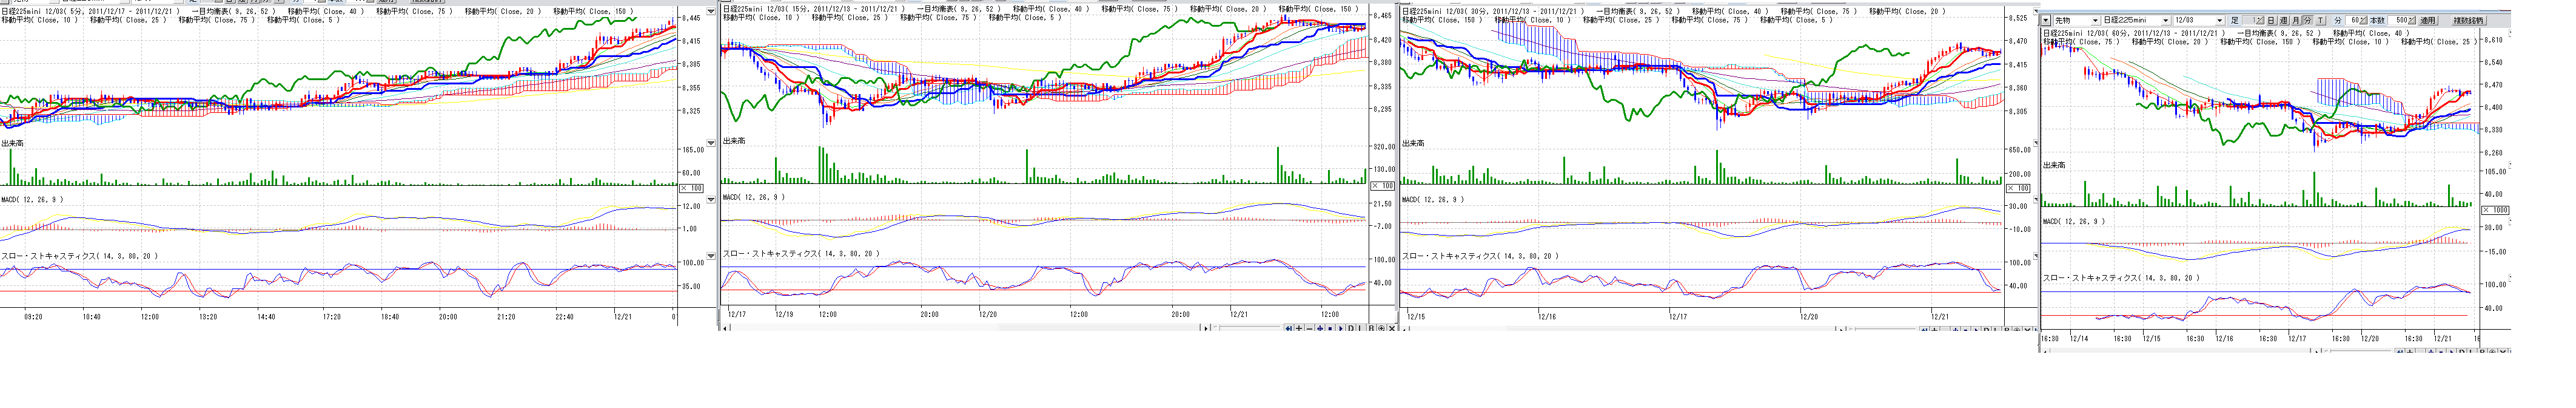Switch to daily bars with 日 button
The width and height of the screenshot is (2576, 408).
[2272, 21]
